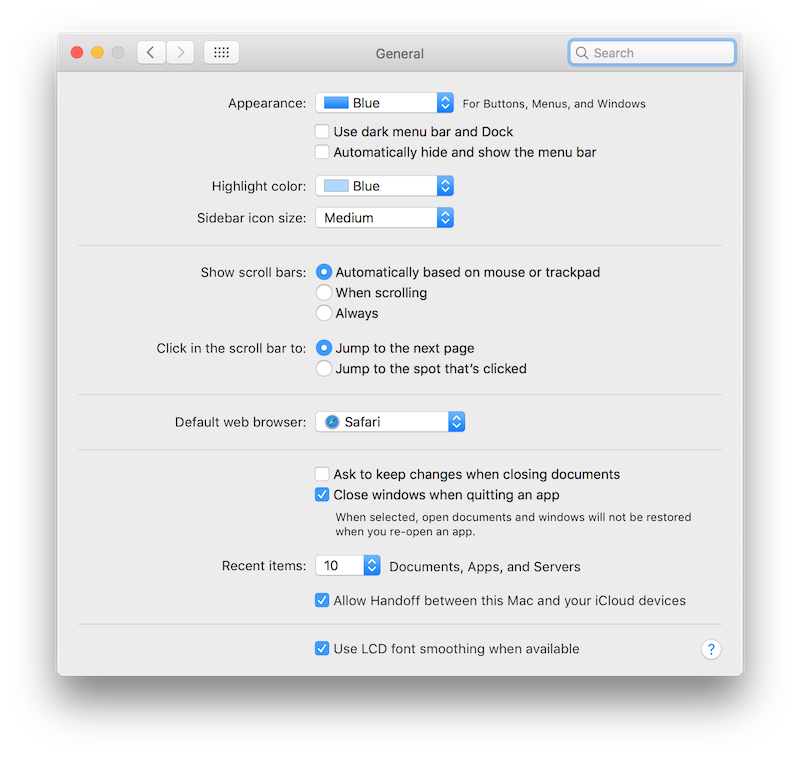Click the forward navigation arrow
800x758 pixels.
click(180, 53)
